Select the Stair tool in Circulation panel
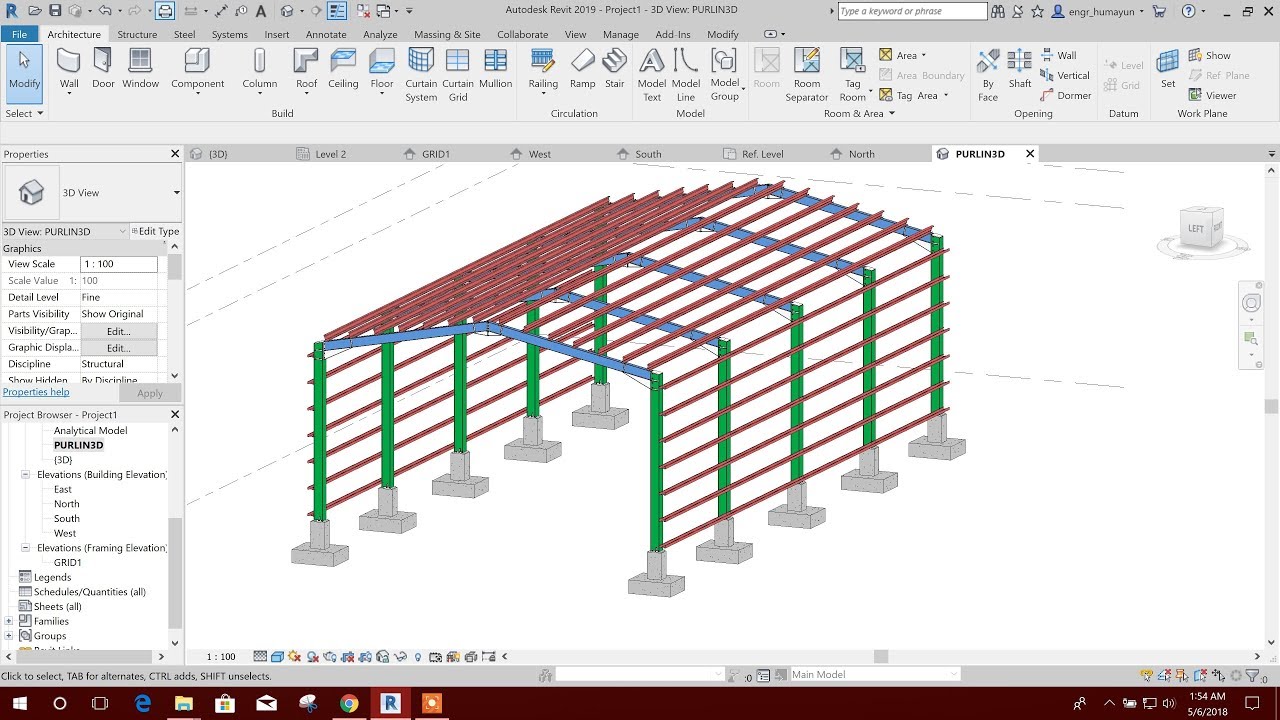The height and width of the screenshot is (720, 1280). point(615,70)
